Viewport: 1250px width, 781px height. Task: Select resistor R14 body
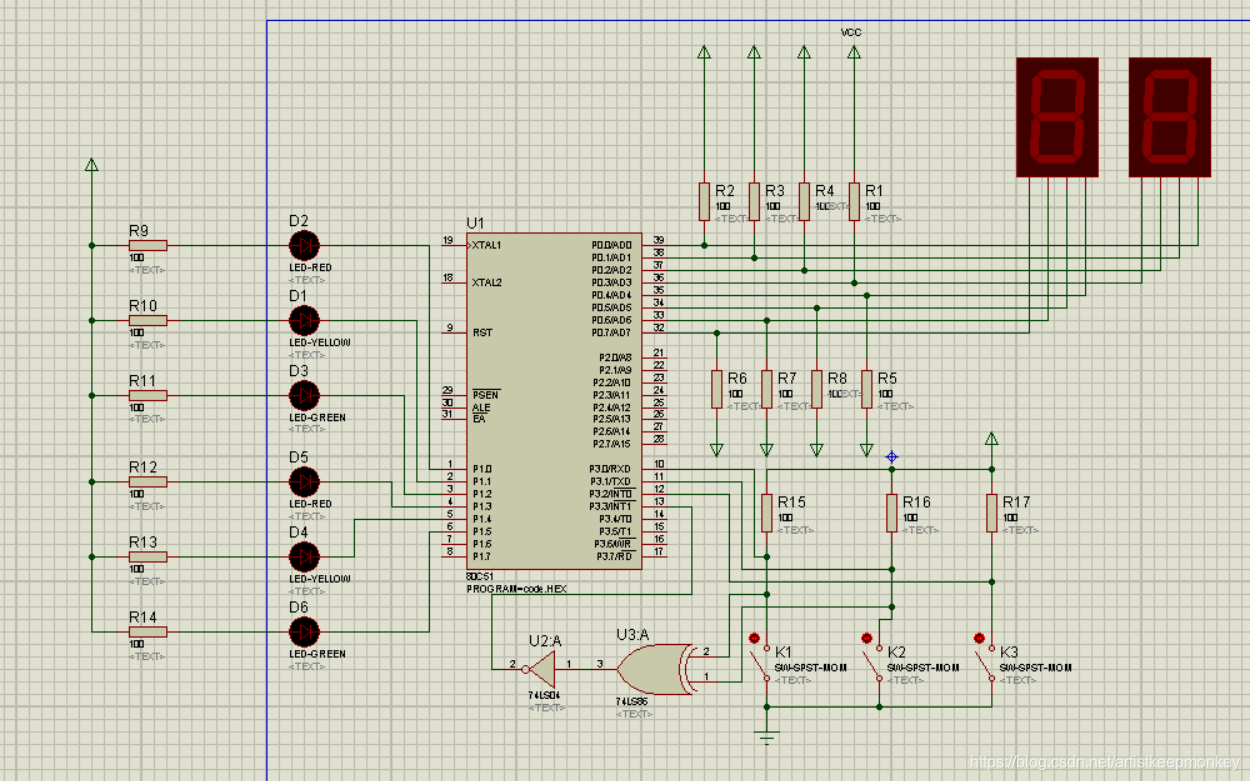coord(148,631)
